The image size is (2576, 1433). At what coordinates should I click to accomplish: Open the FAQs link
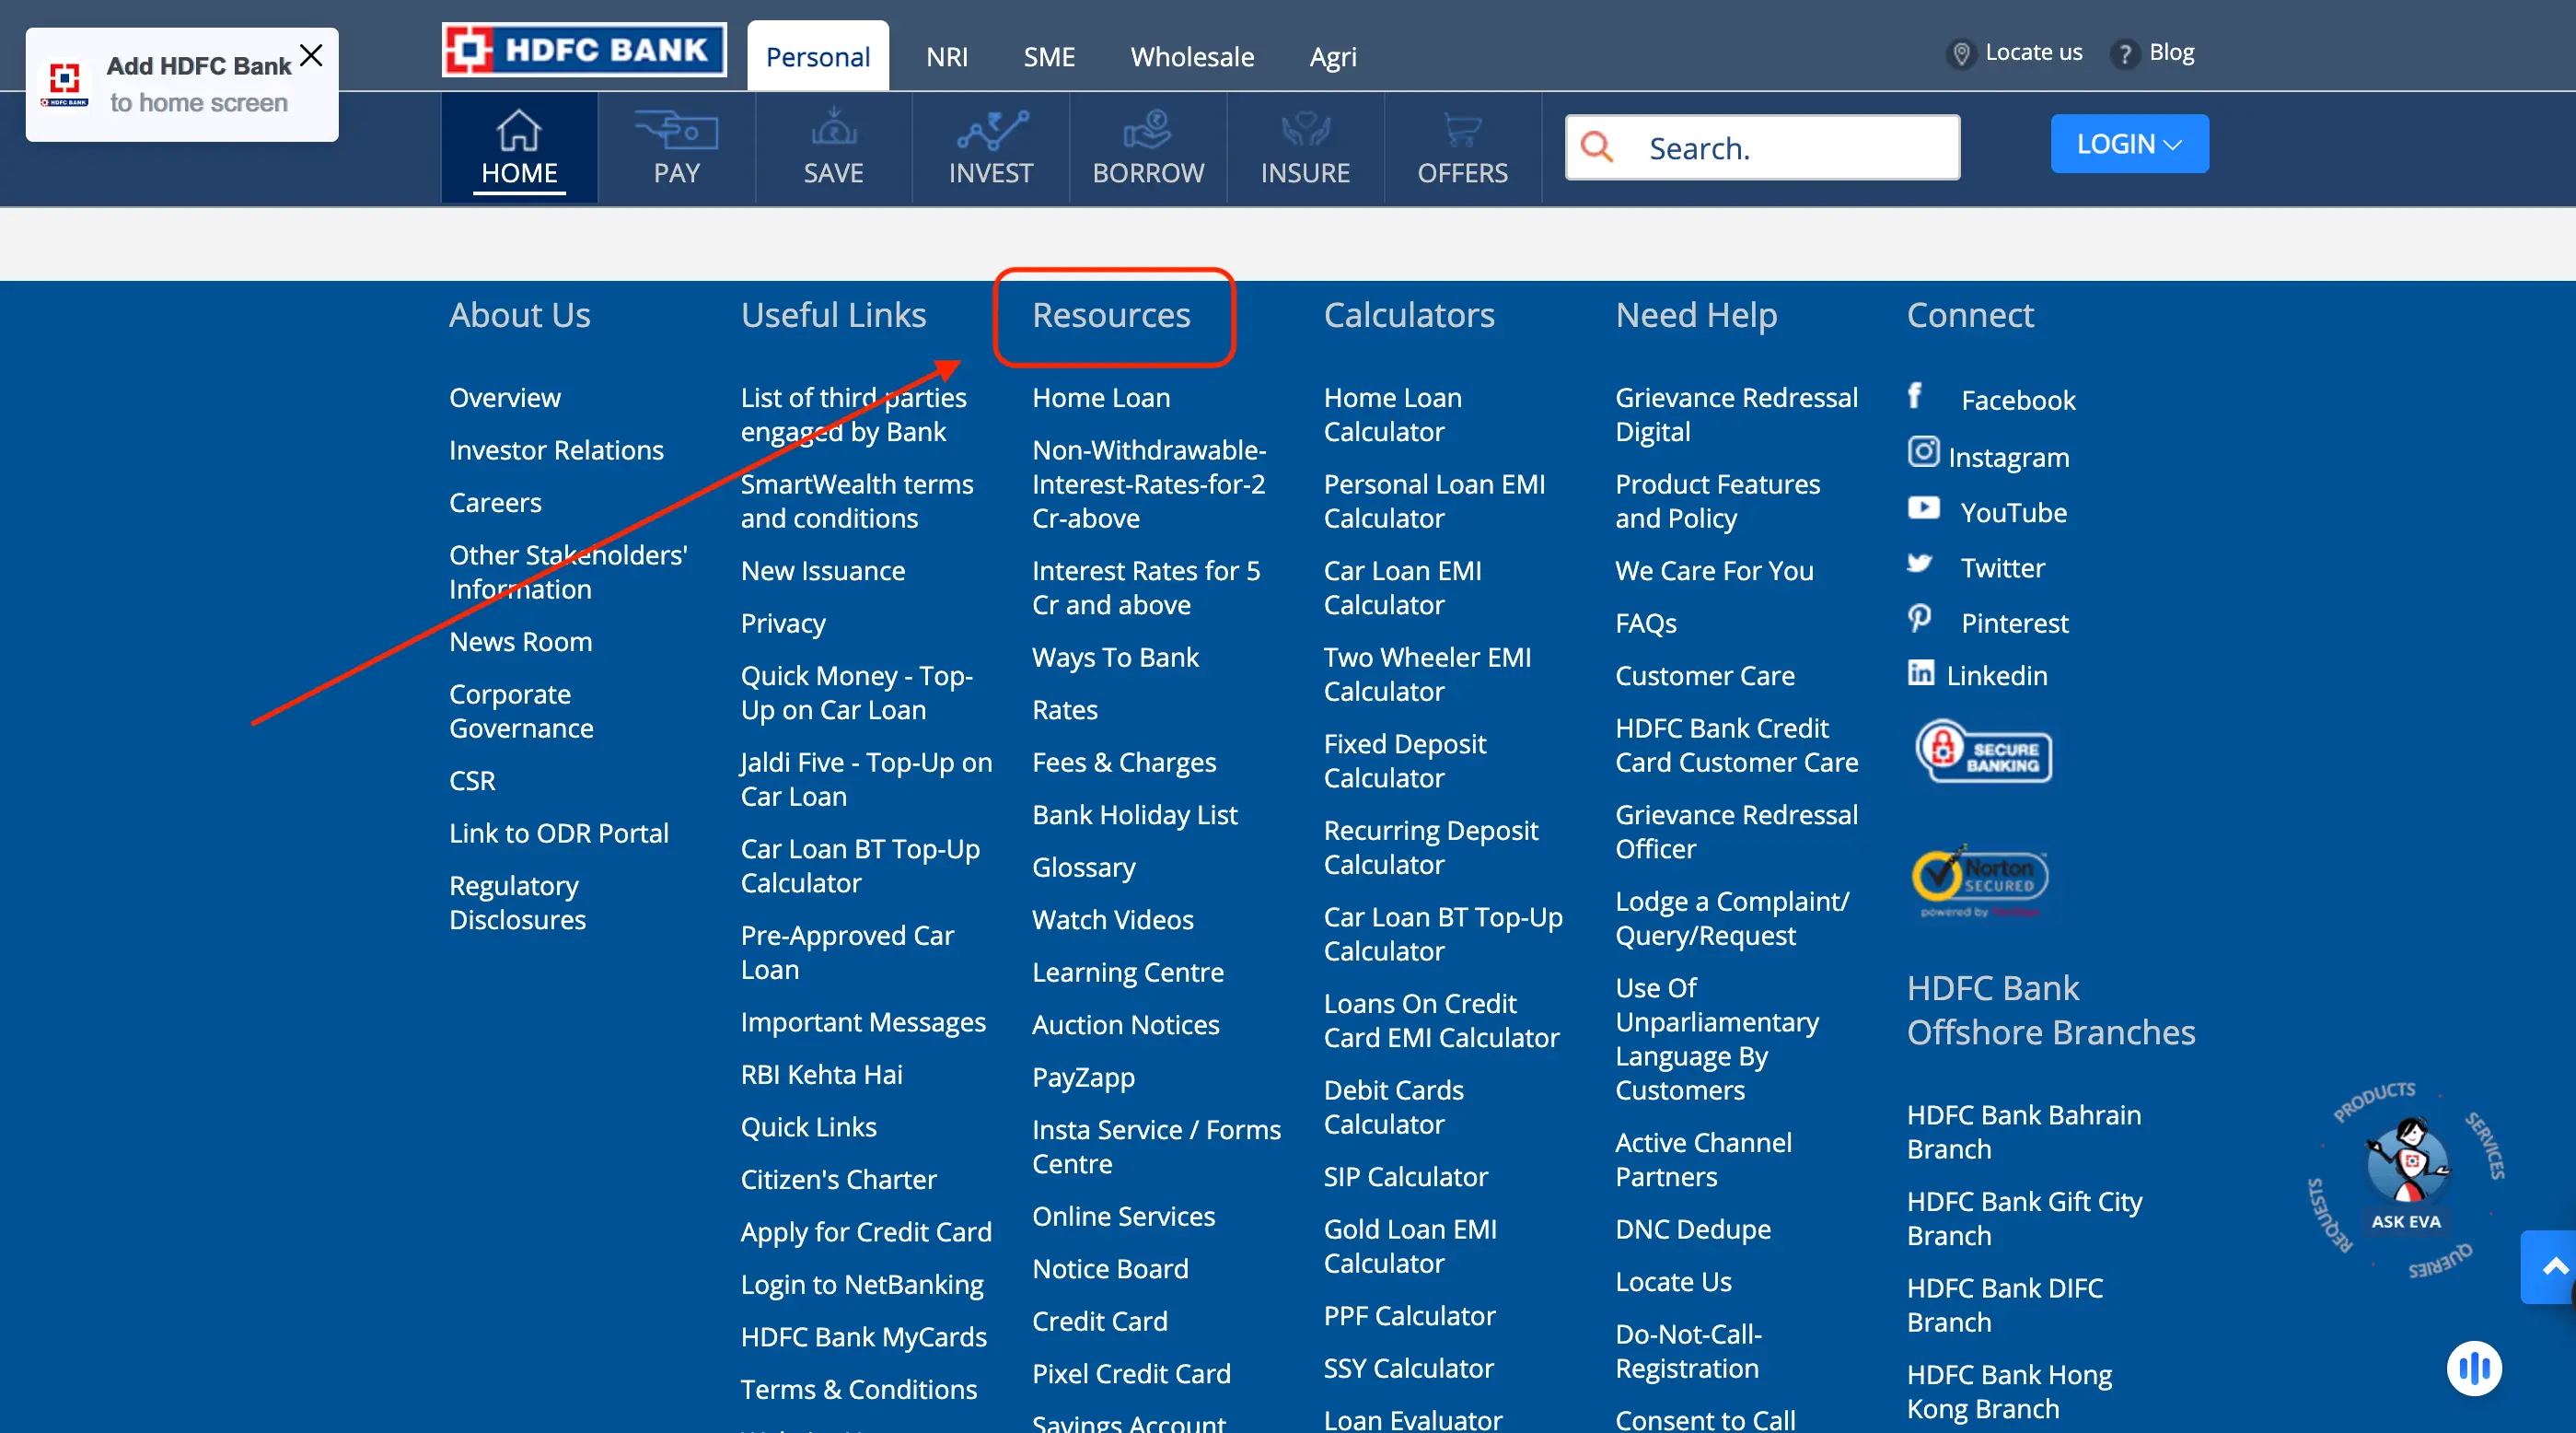pos(1645,623)
